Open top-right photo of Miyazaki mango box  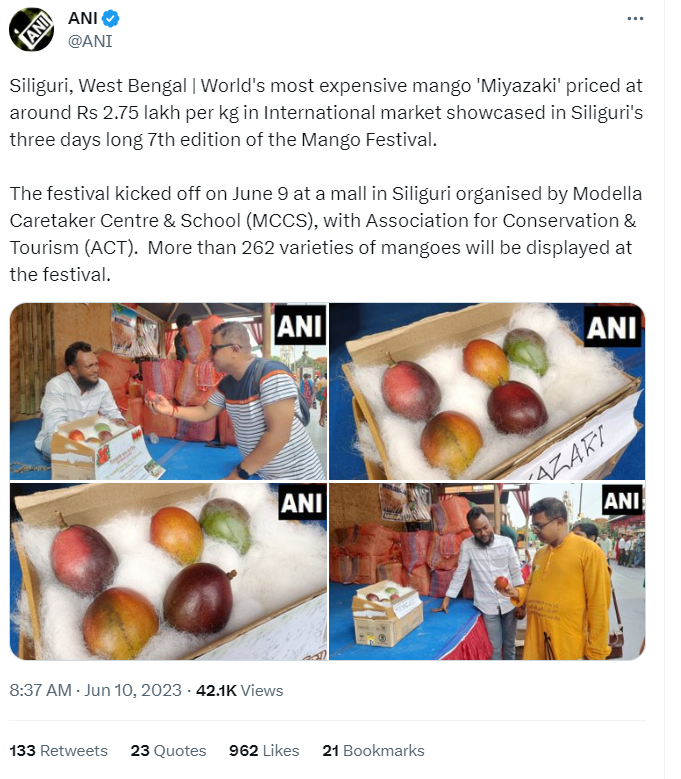(x=487, y=392)
